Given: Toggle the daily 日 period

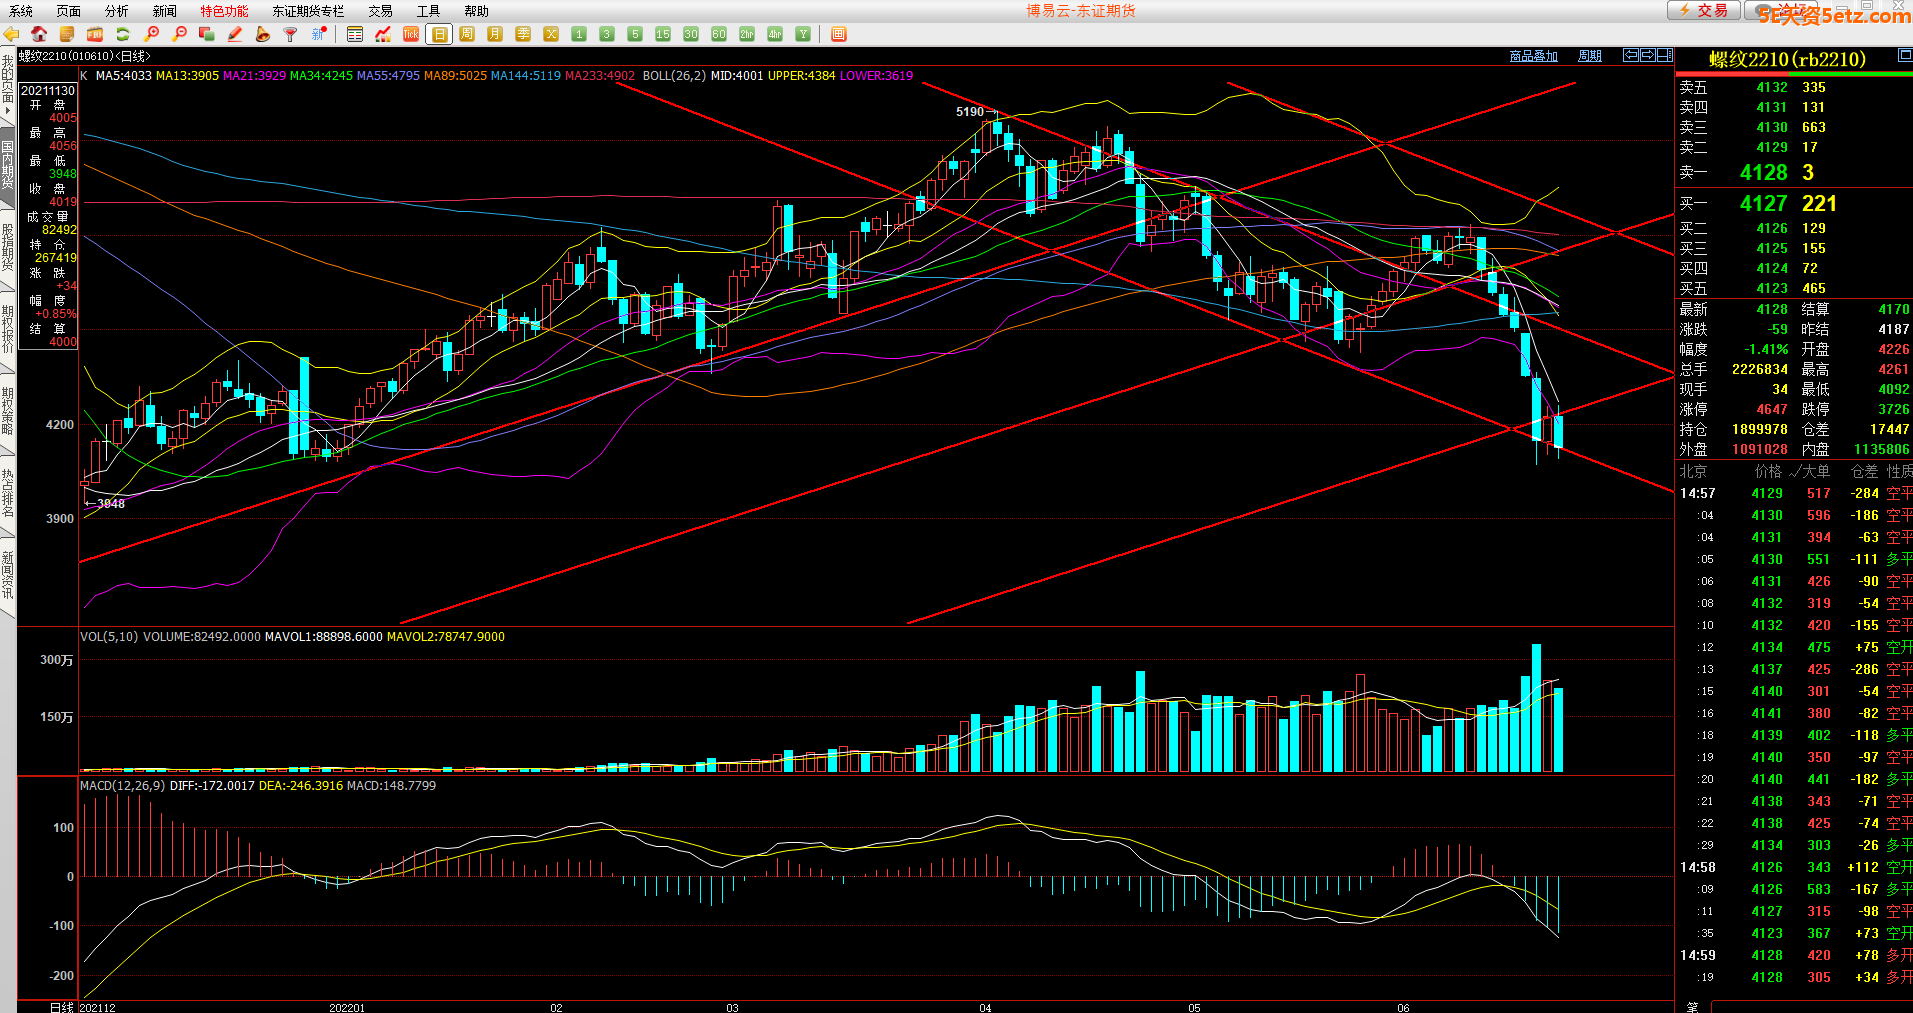Looking at the screenshot, I should (x=439, y=34).
